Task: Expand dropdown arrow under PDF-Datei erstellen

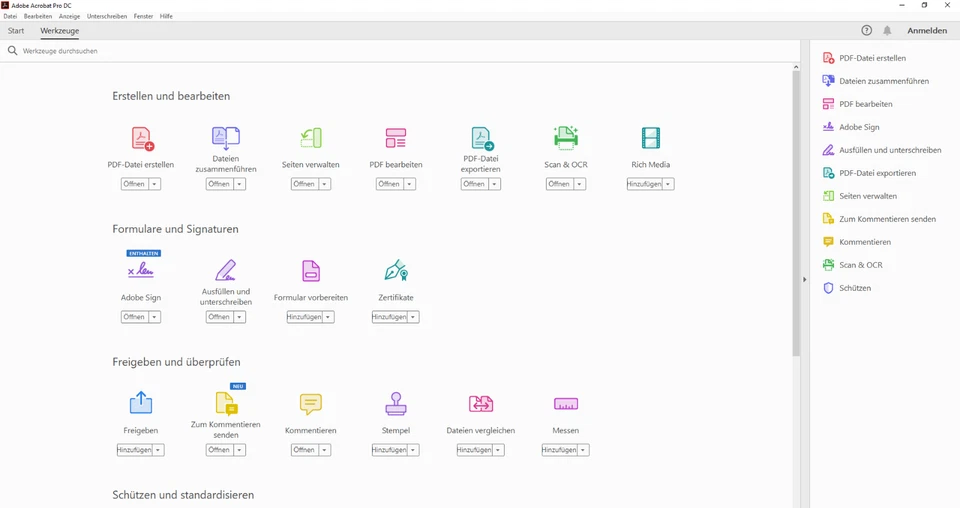Action: (154, 184)
